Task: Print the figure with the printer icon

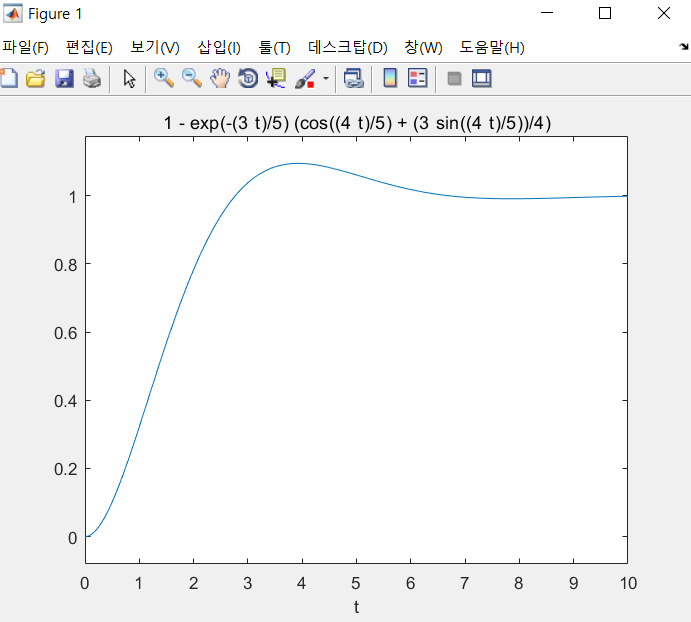Action: [x=92, y=79]
